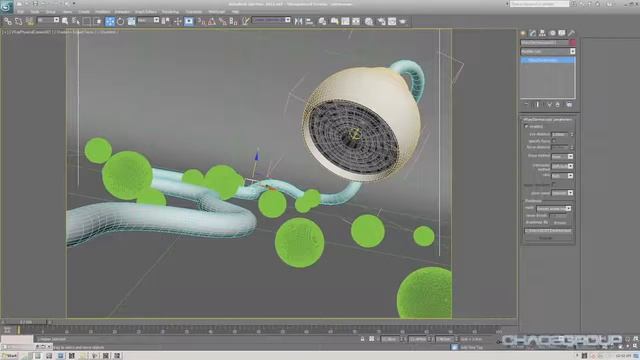Toggle Keyboard Shortcut Override
The width and height of the screenshot is (640, 360).
pyautogui.click(x=189, y=21)
